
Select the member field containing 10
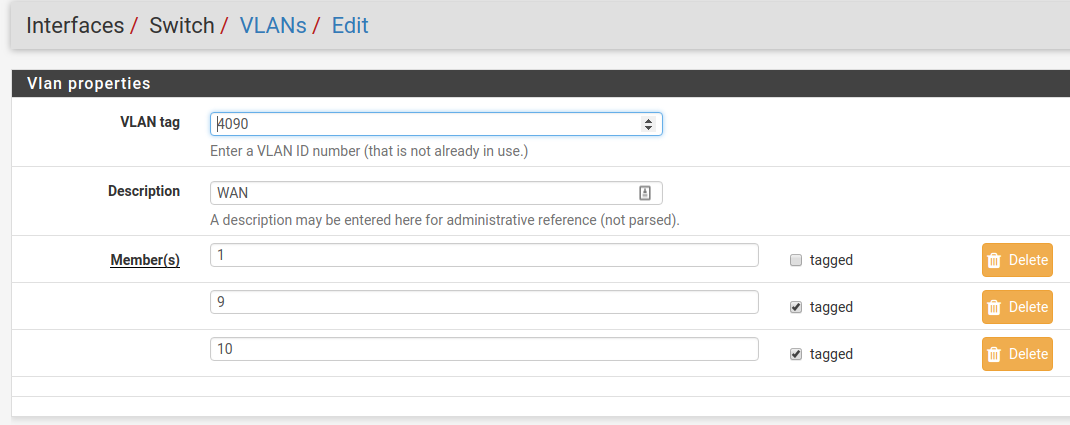point(484,349)
